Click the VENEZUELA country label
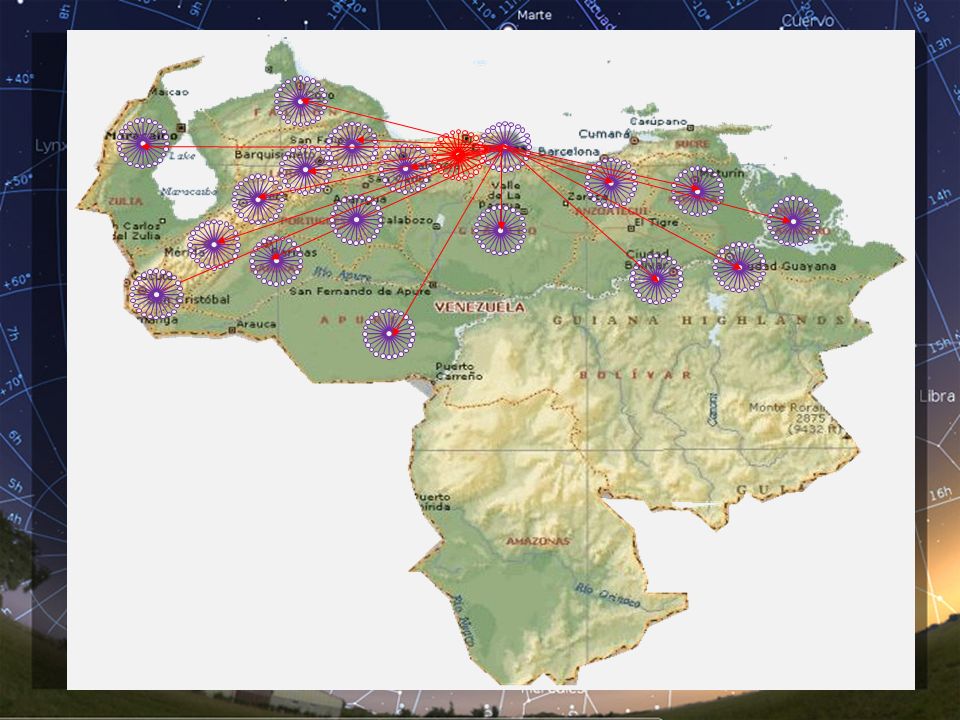960x720 pixels. click(479, 307)
